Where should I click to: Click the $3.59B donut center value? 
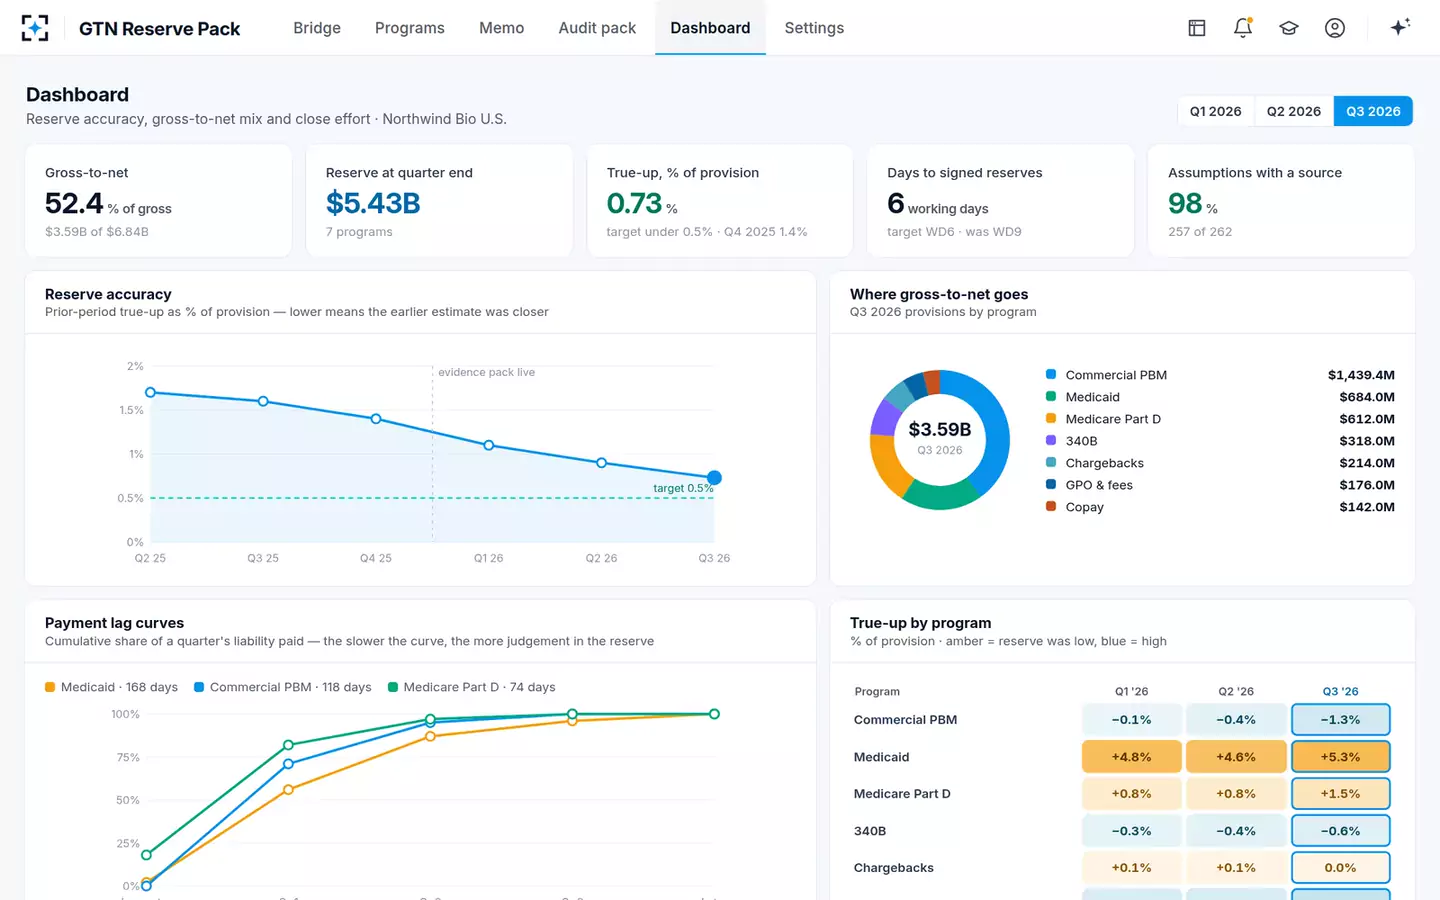pyautogui.click(x=940, y=429)
